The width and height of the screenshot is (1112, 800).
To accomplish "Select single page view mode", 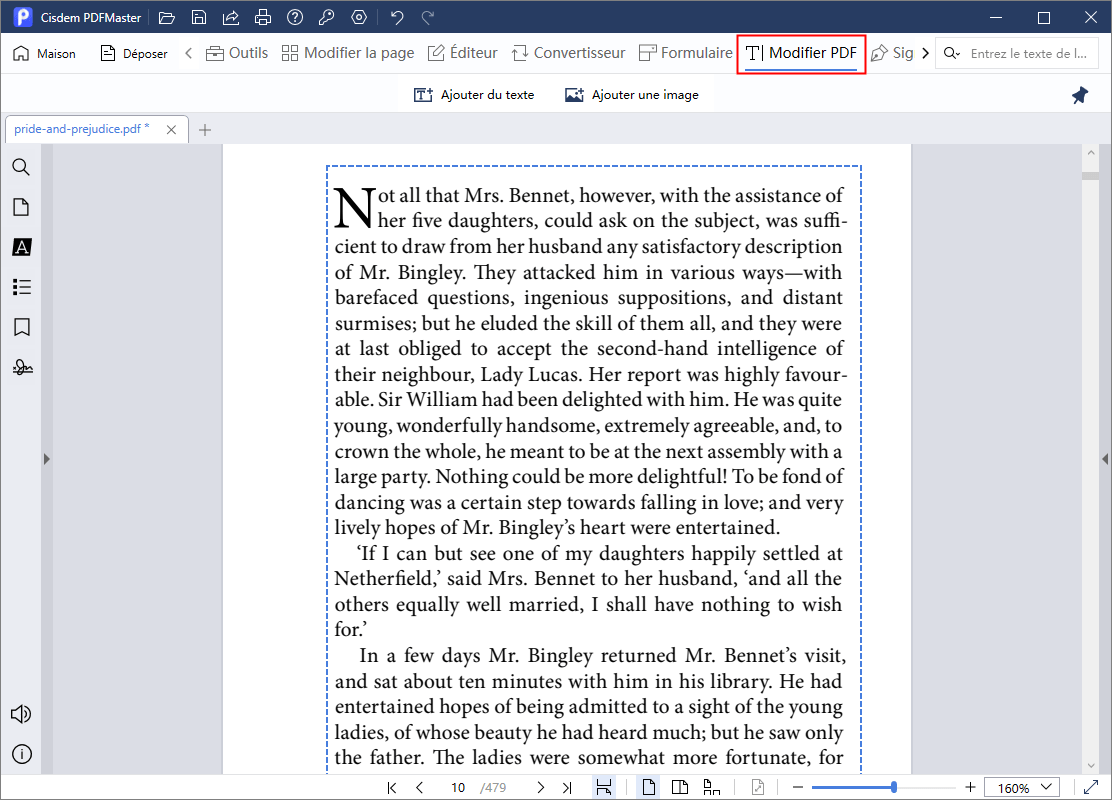I will 648,788.
